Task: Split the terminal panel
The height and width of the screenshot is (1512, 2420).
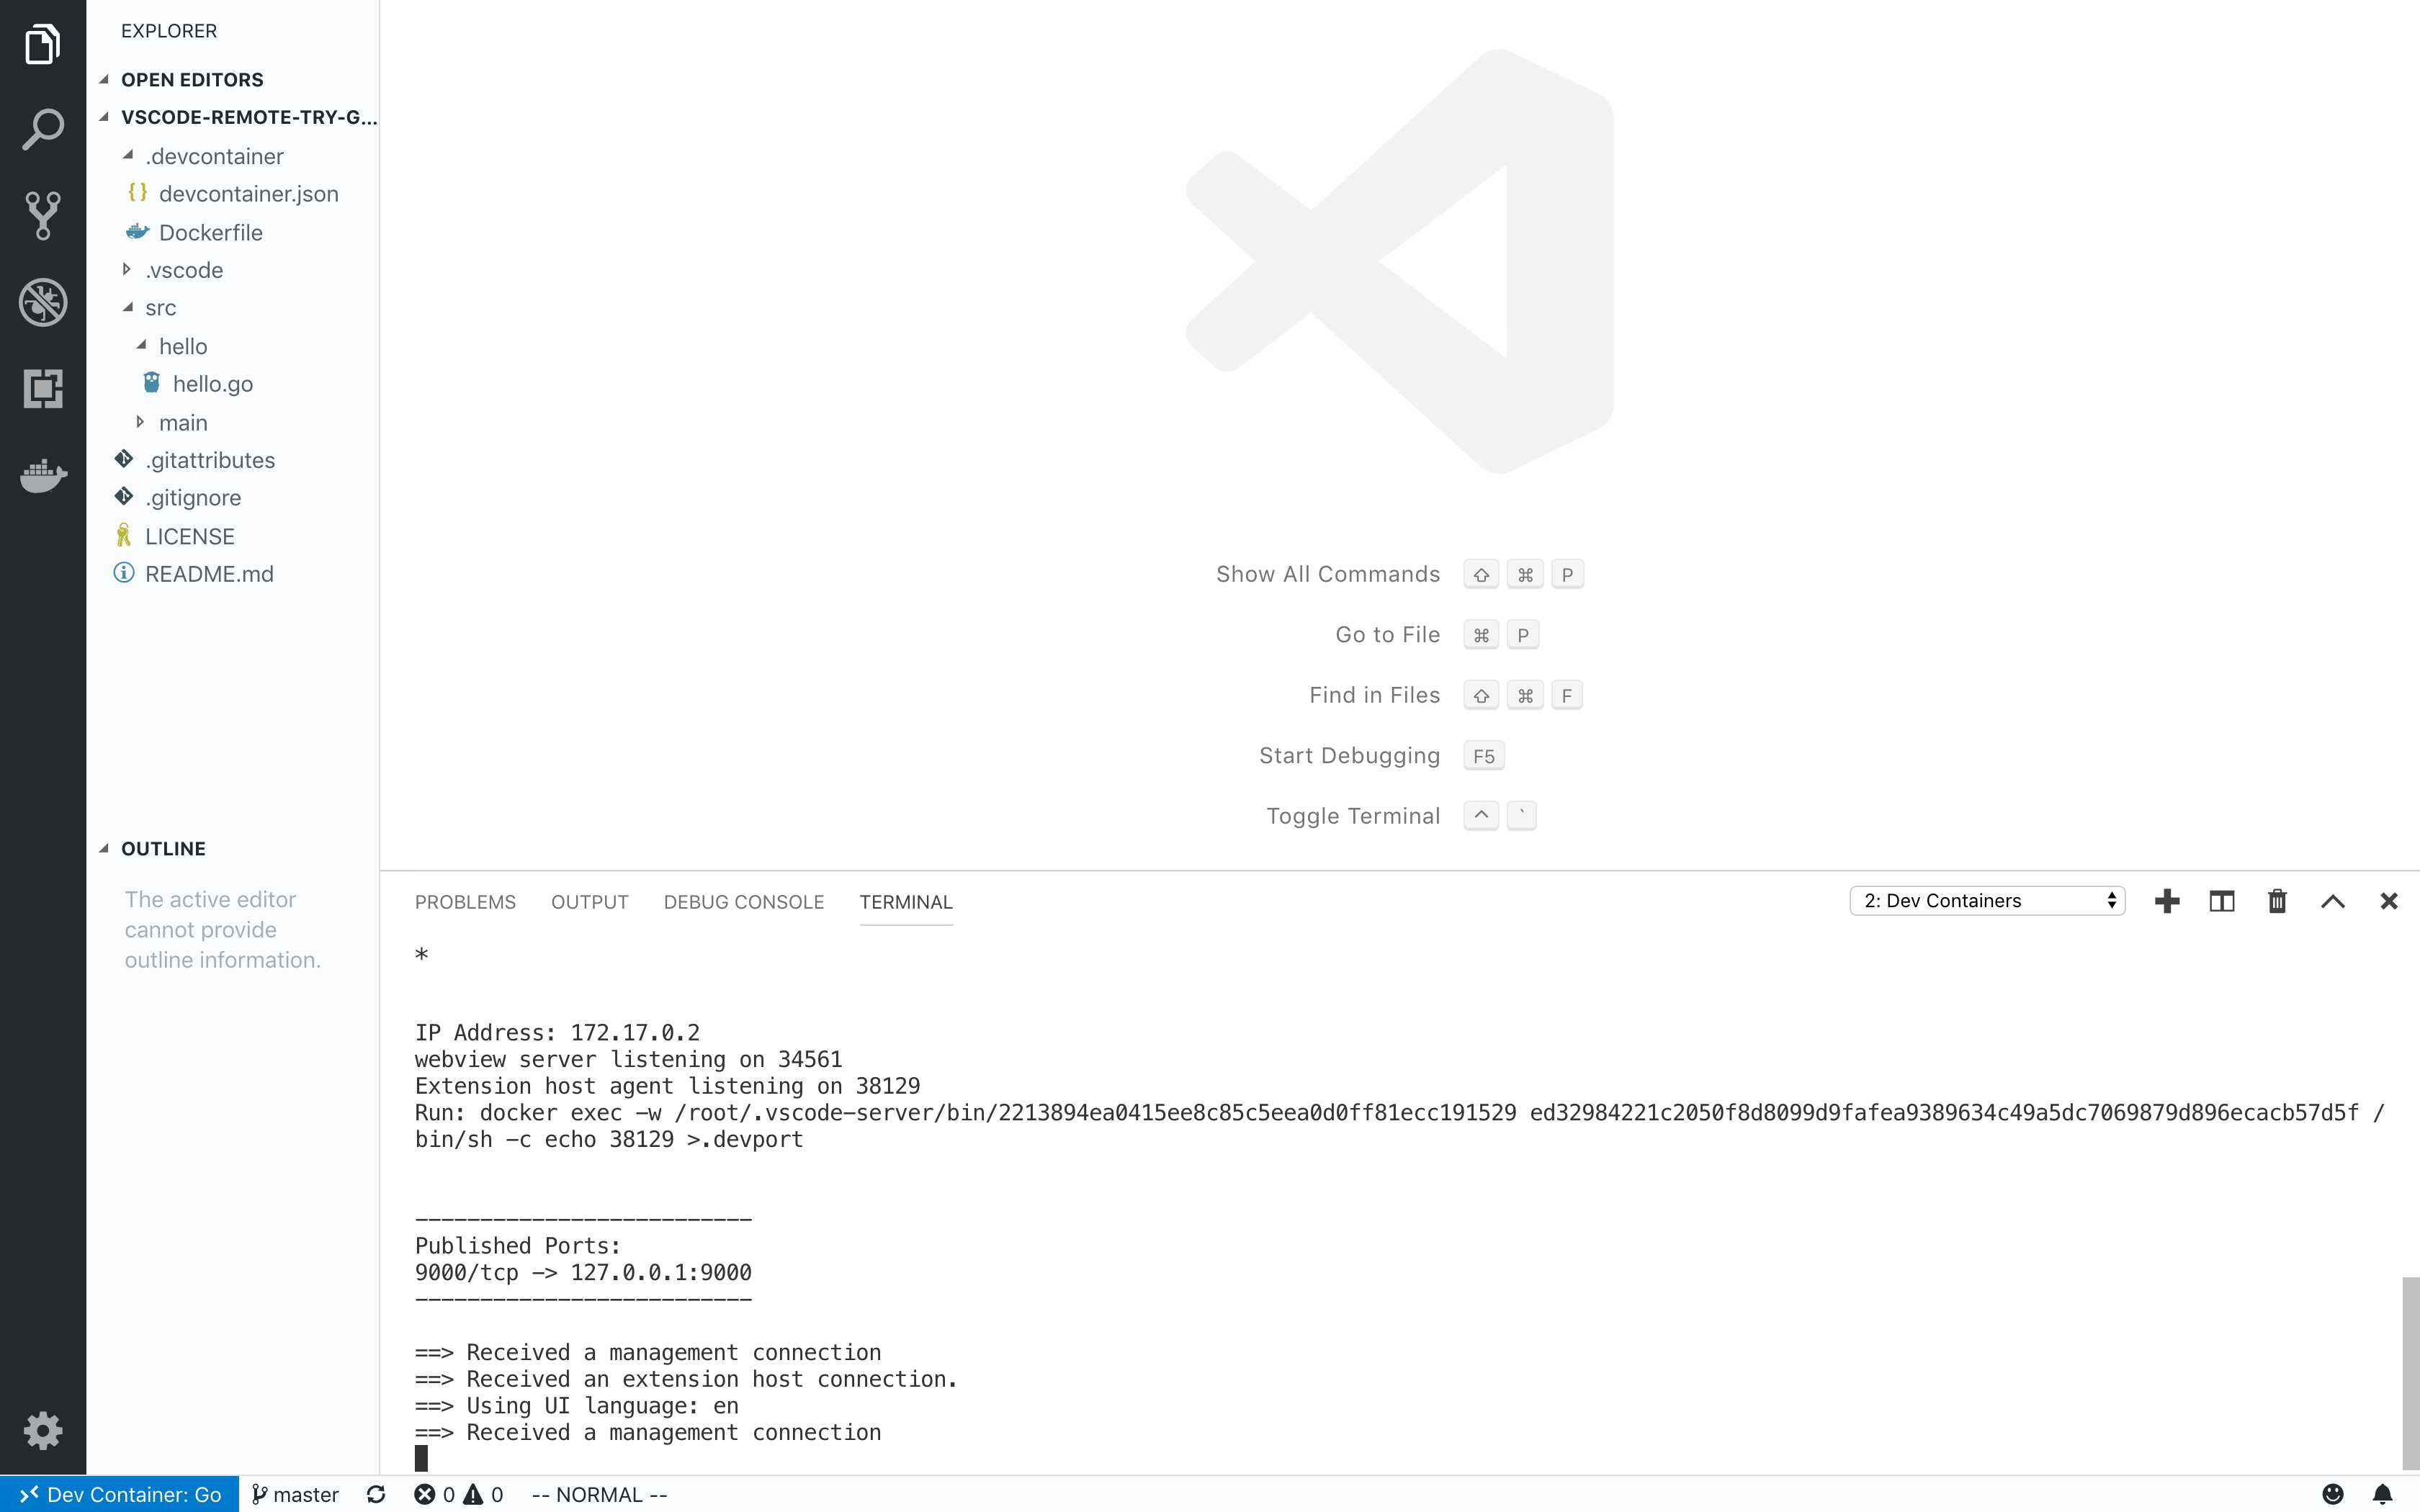Action: pos(2222,901)
